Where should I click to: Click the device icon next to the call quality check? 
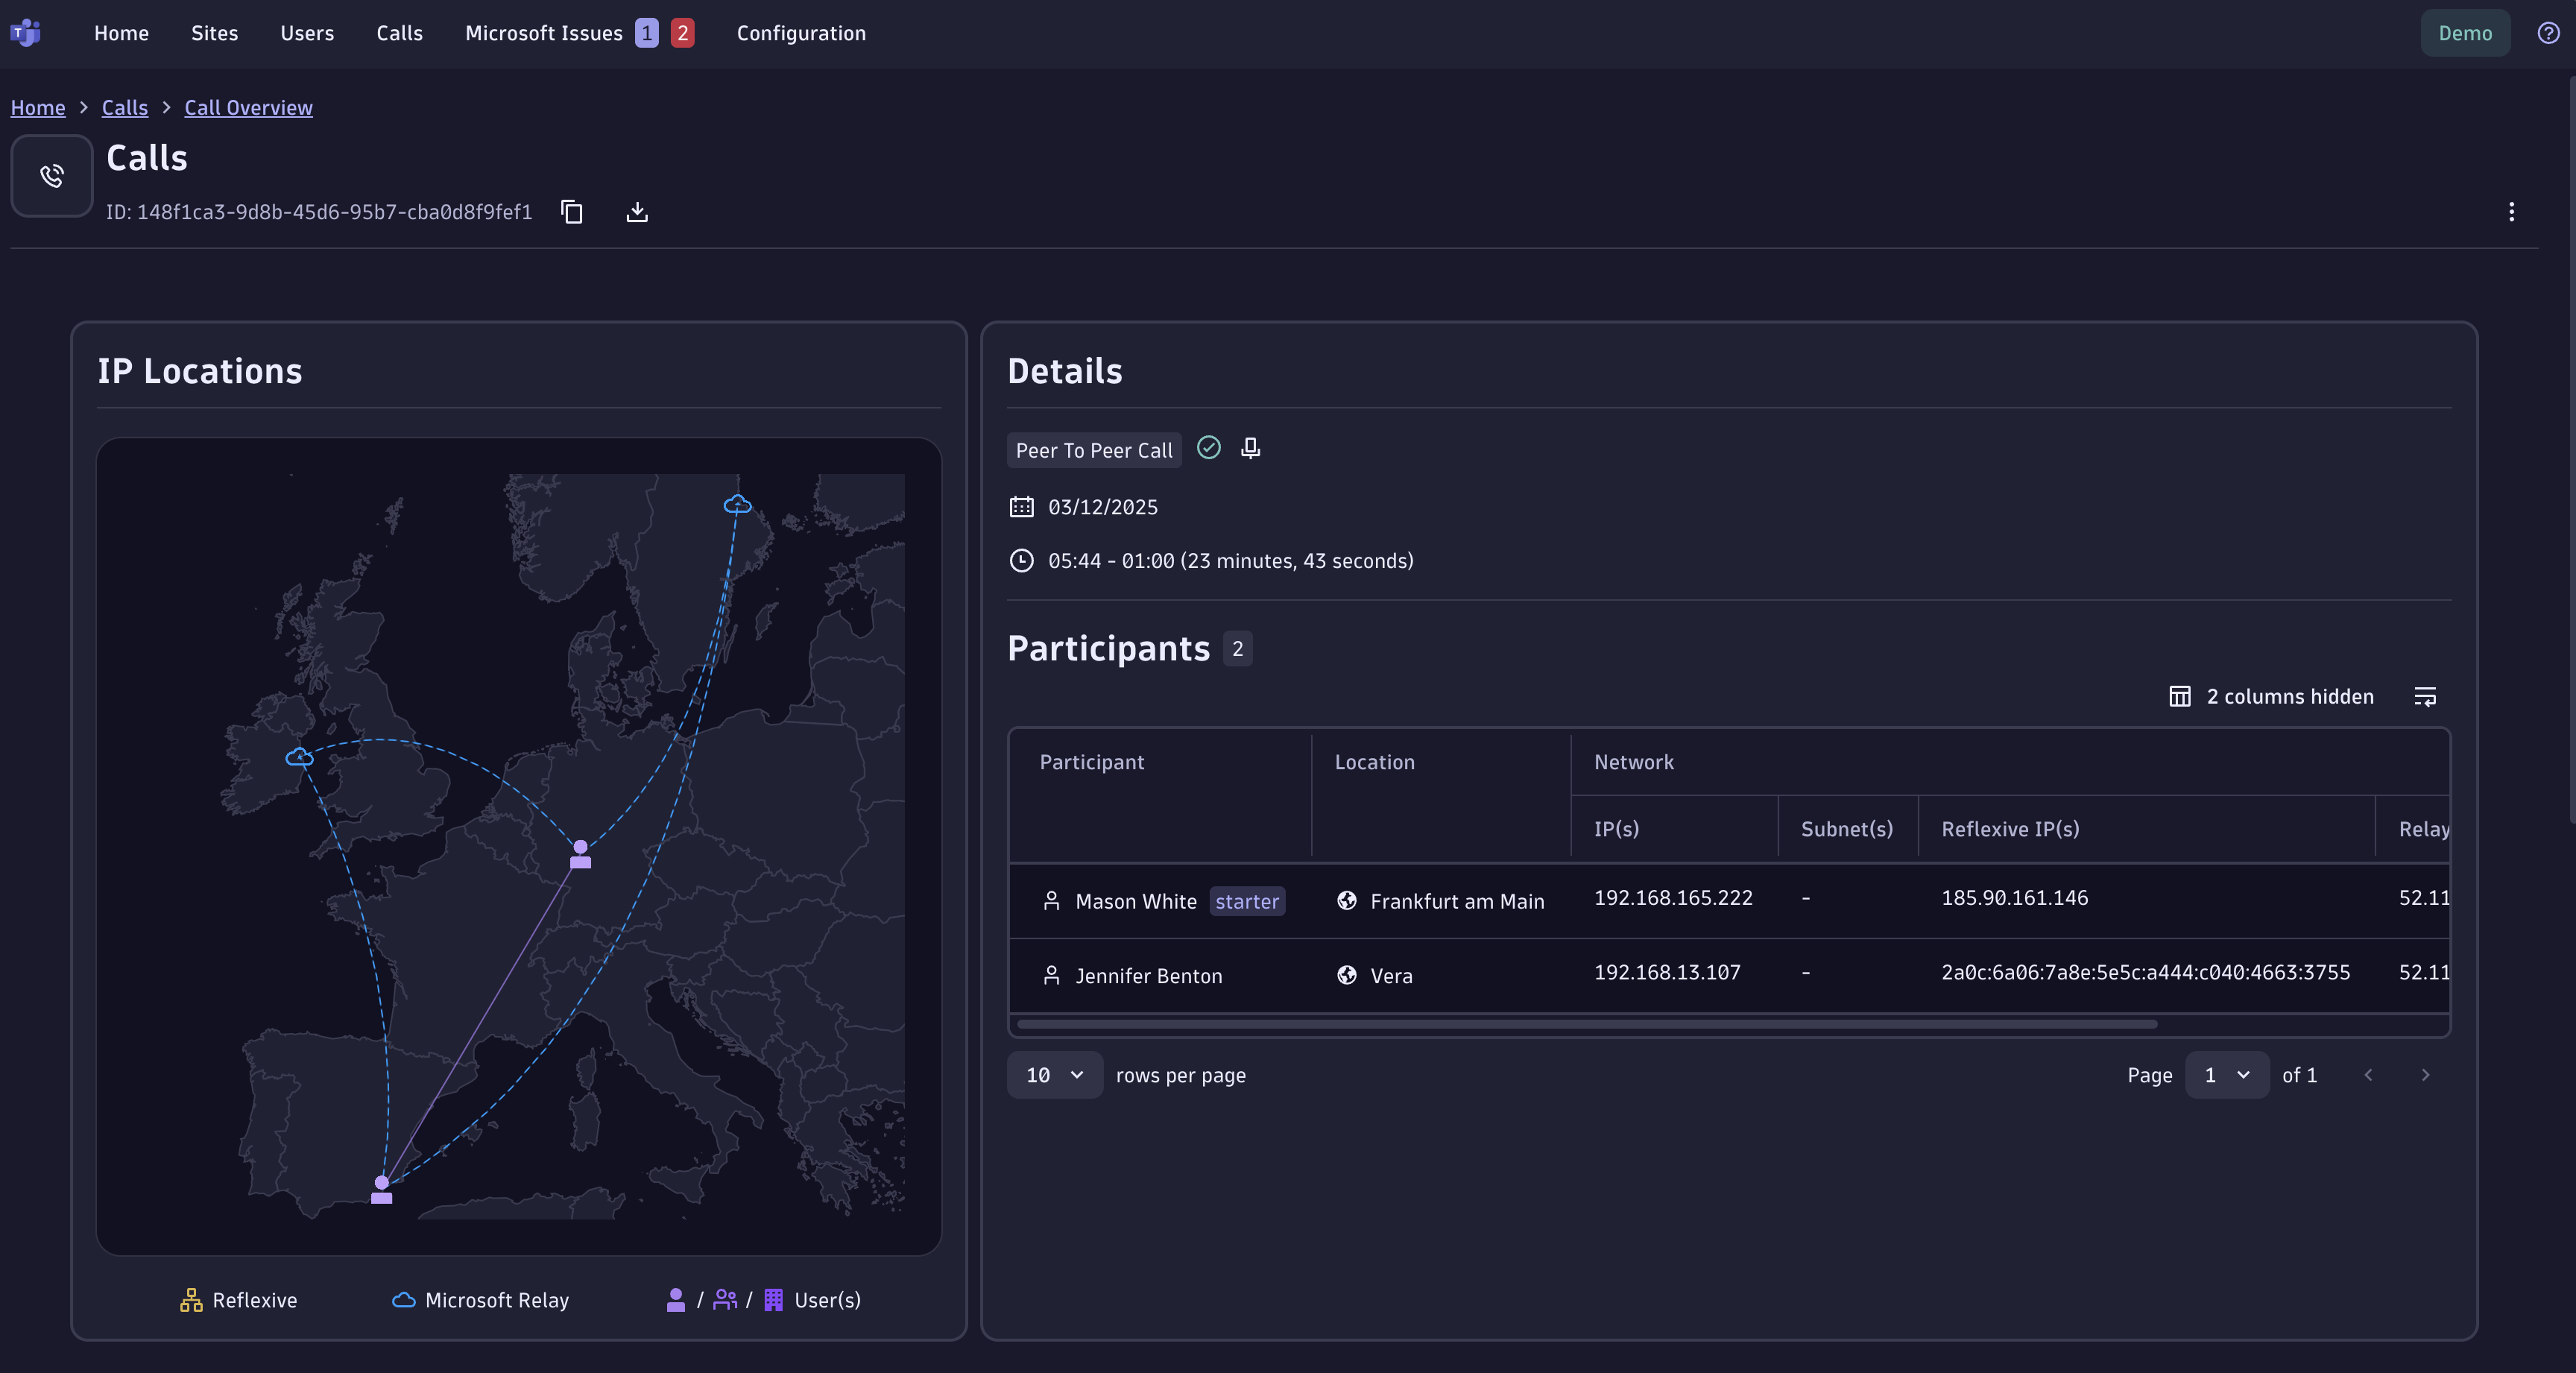click(1250, 449)
